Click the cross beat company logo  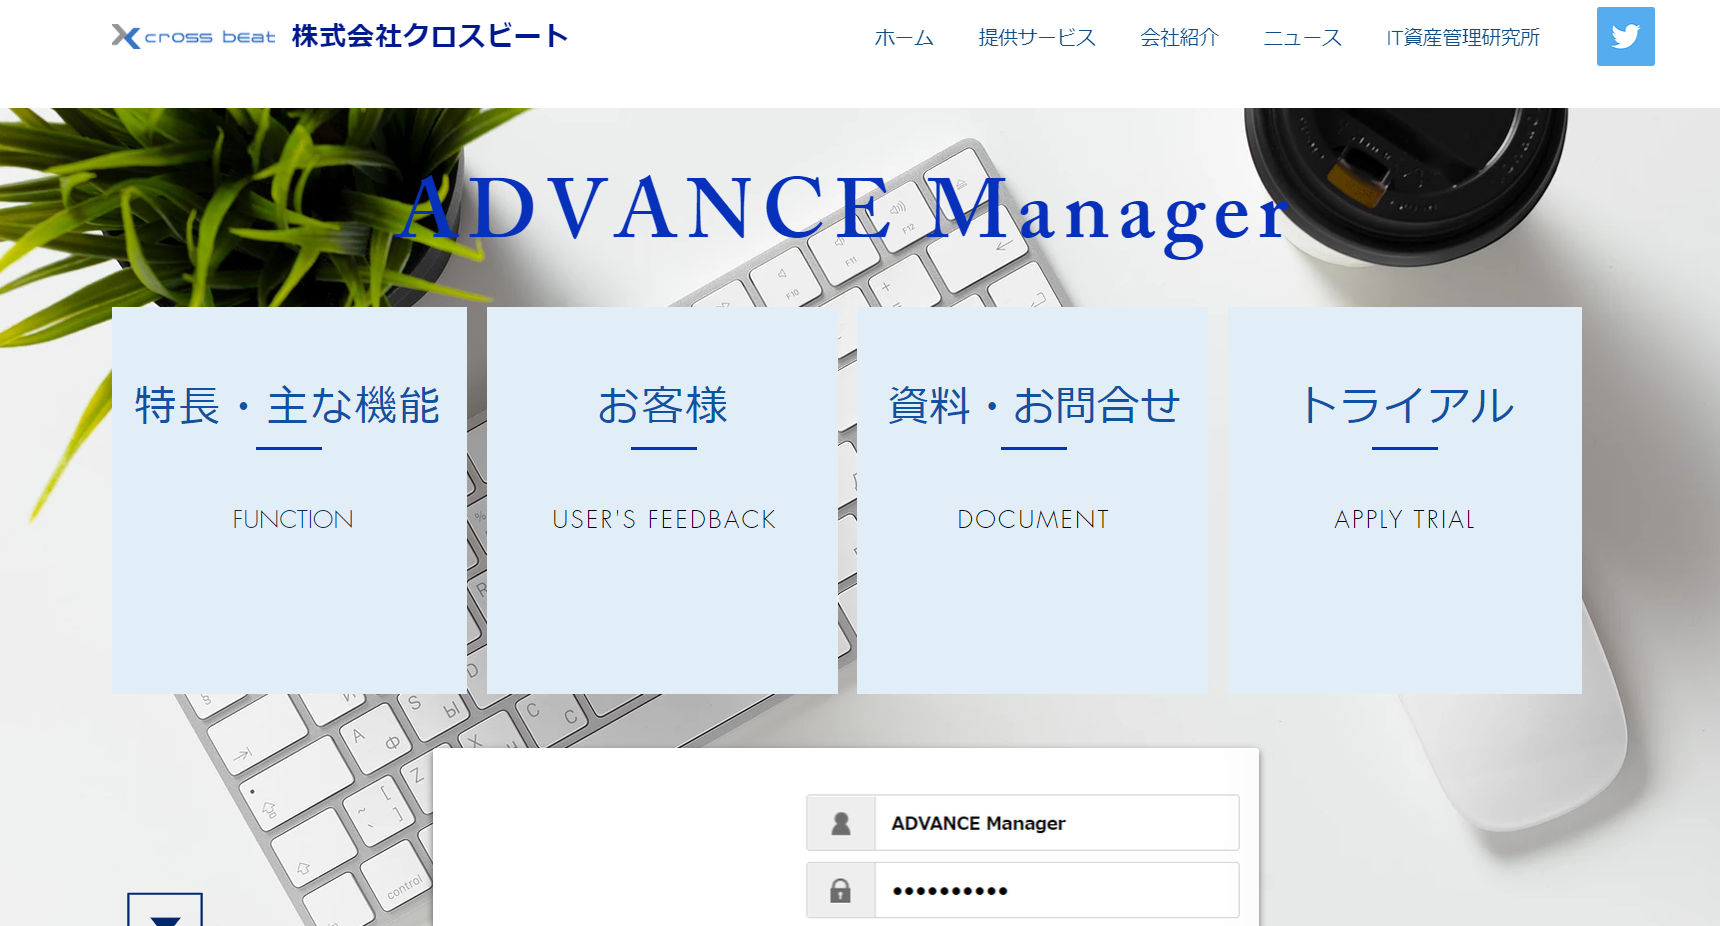point(193,37)
